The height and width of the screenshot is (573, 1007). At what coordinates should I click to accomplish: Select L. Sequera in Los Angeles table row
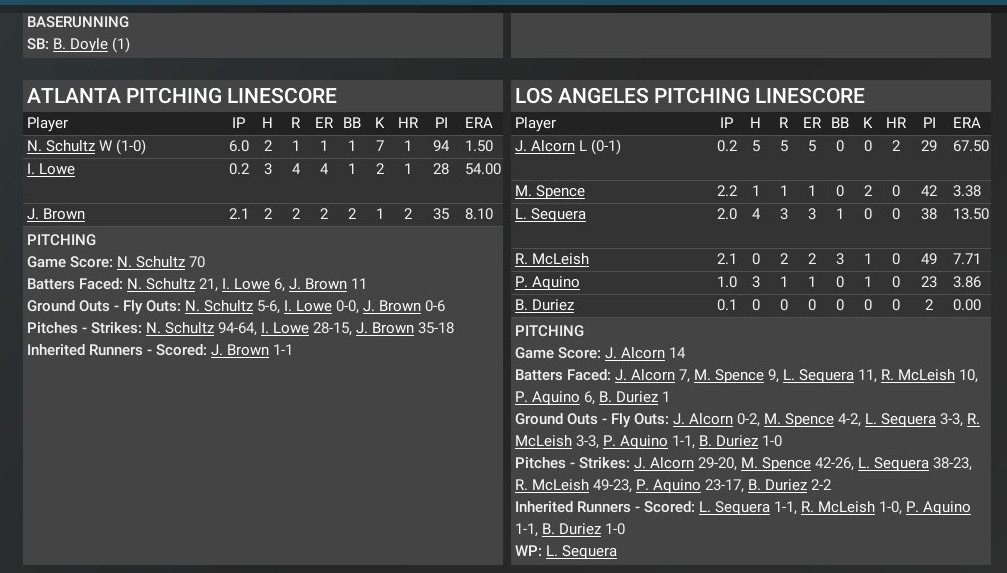pos(550,214)
